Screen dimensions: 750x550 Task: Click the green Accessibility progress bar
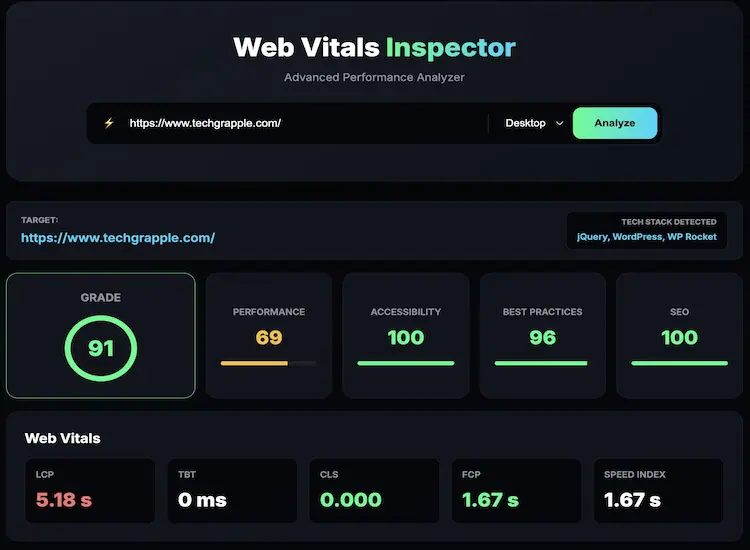[406, 363]
